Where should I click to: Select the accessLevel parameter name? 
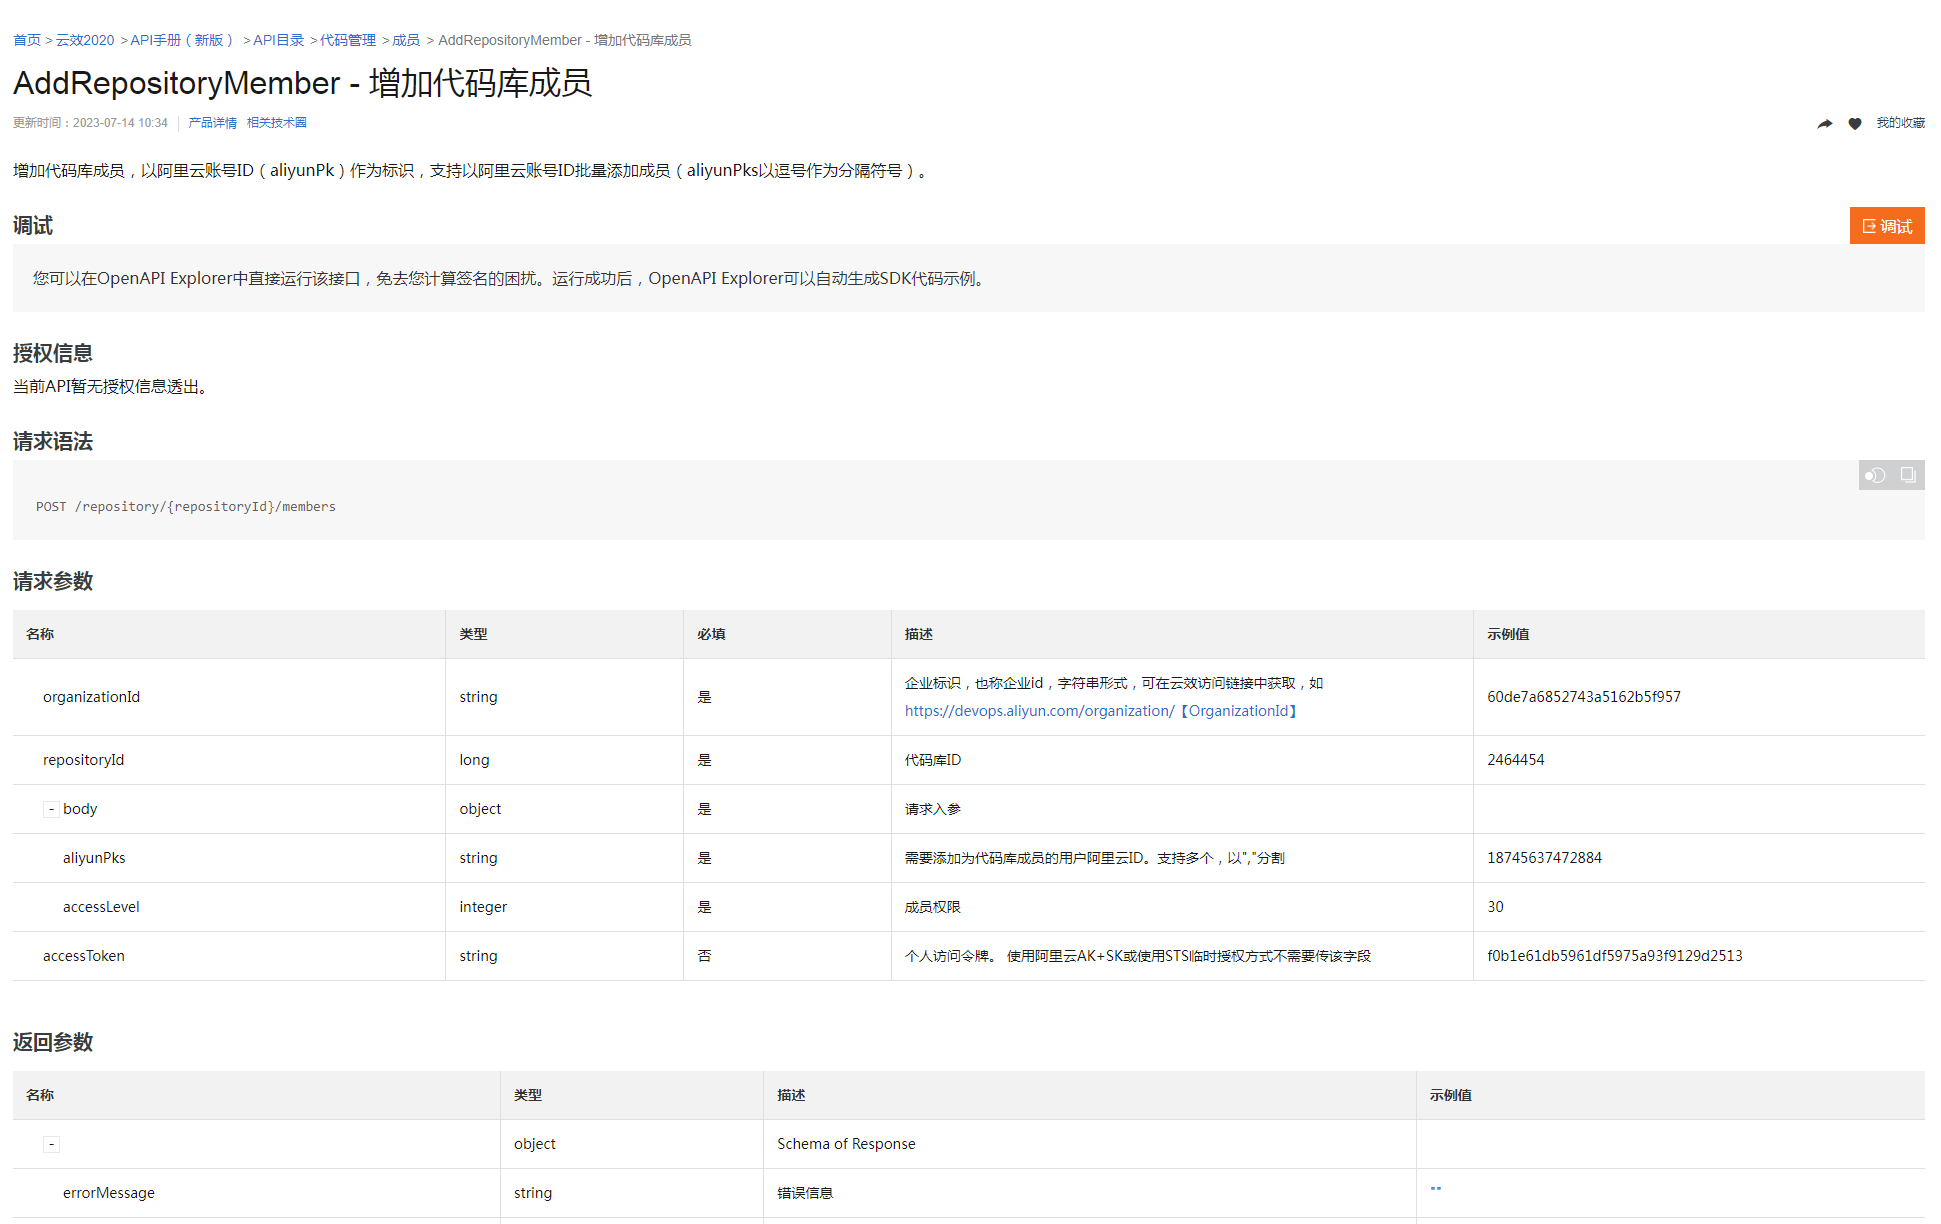101,907
